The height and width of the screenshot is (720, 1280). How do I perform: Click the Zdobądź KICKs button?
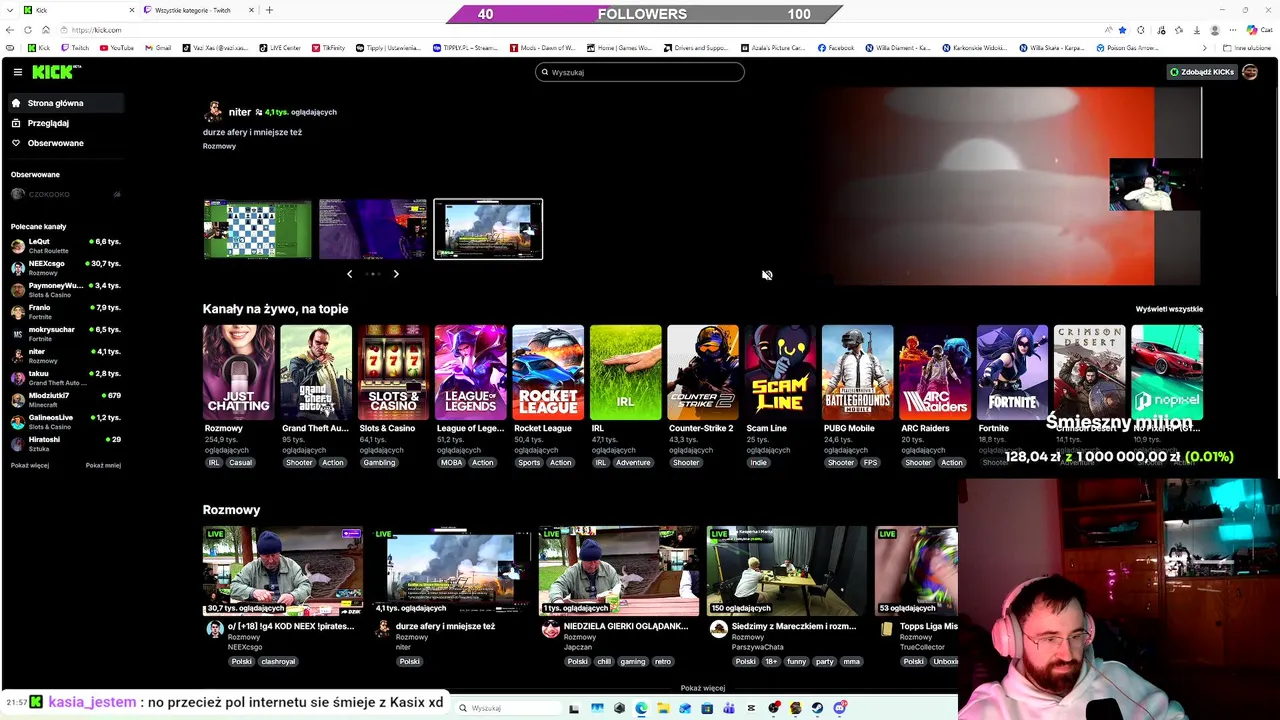pos(1202,72)
